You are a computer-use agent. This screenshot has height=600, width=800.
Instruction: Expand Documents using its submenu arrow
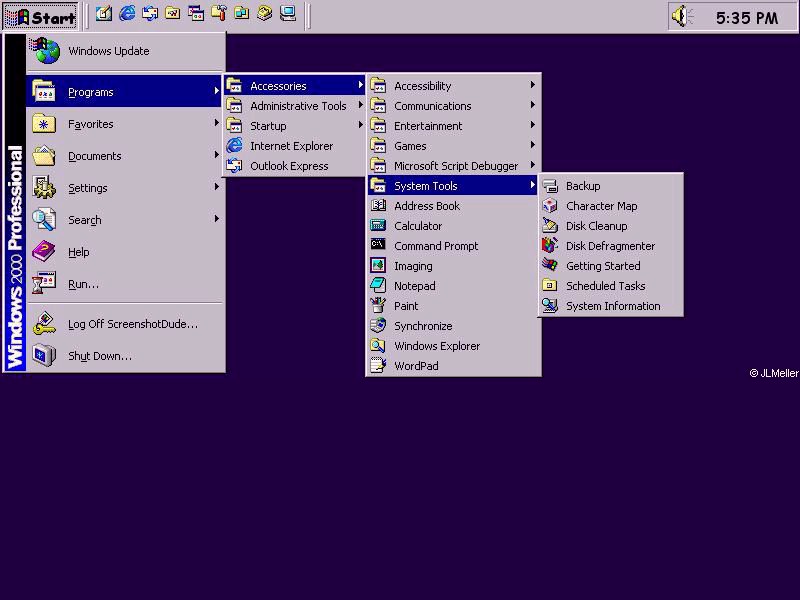216,155
